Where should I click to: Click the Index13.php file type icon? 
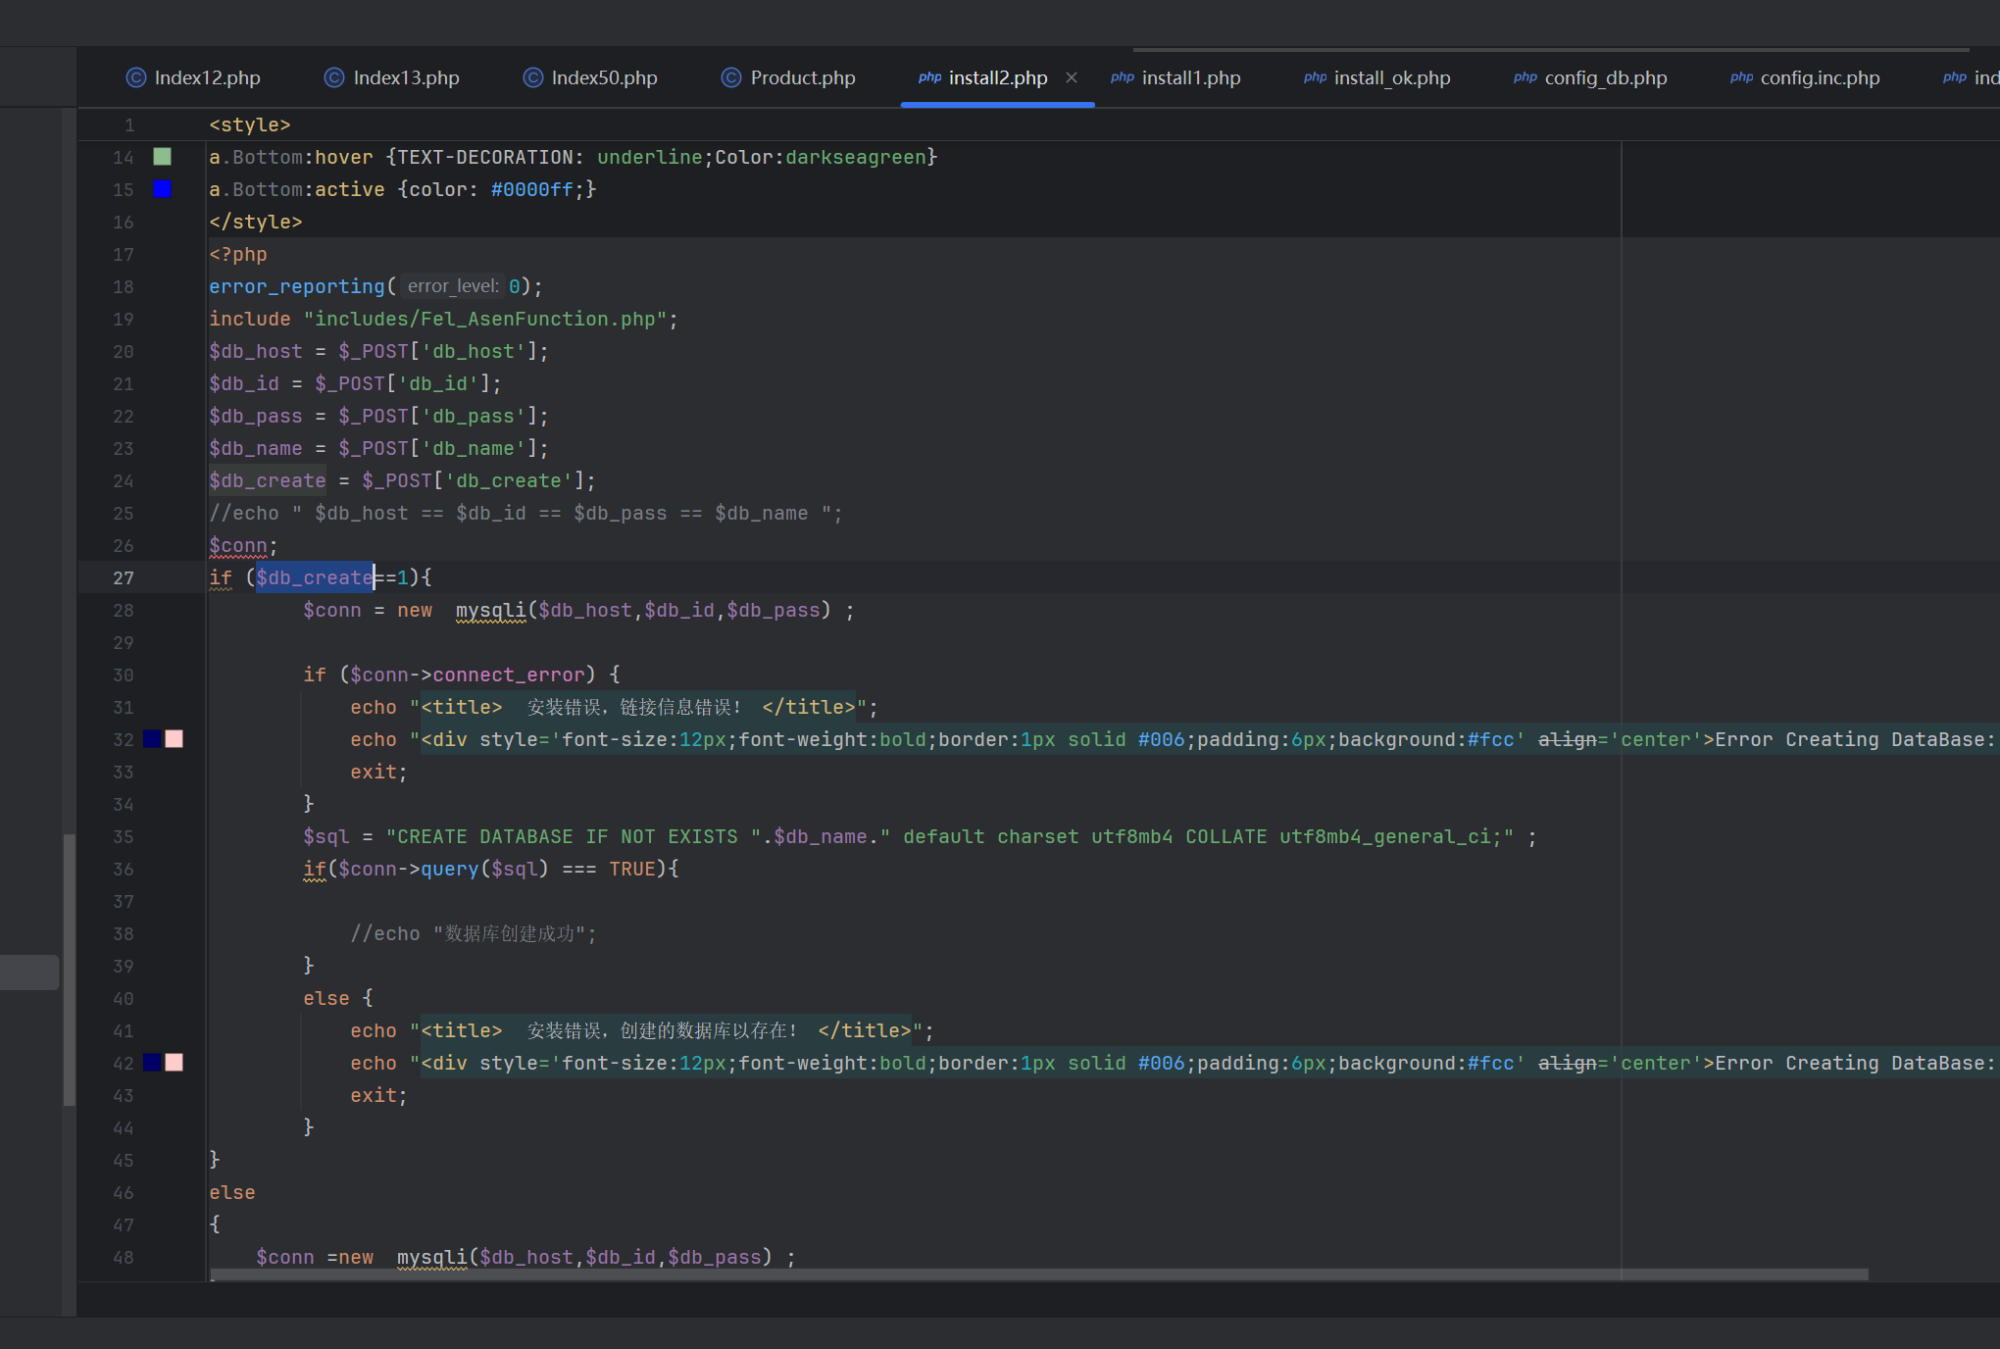(334, 78)
